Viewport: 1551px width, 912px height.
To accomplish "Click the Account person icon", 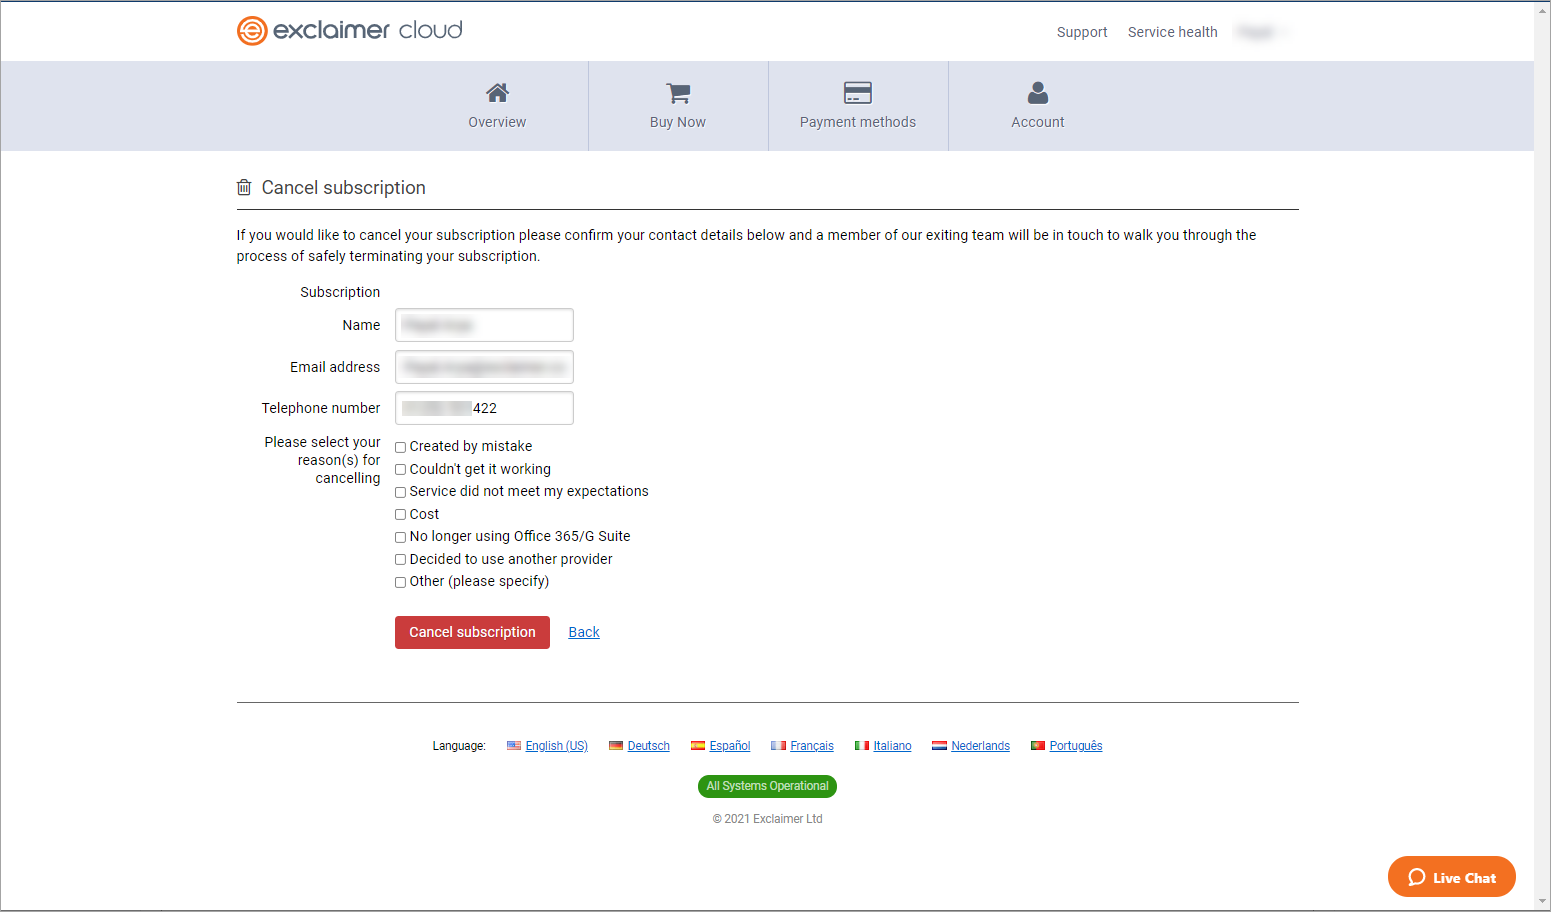I will [x=1037, y=93].
